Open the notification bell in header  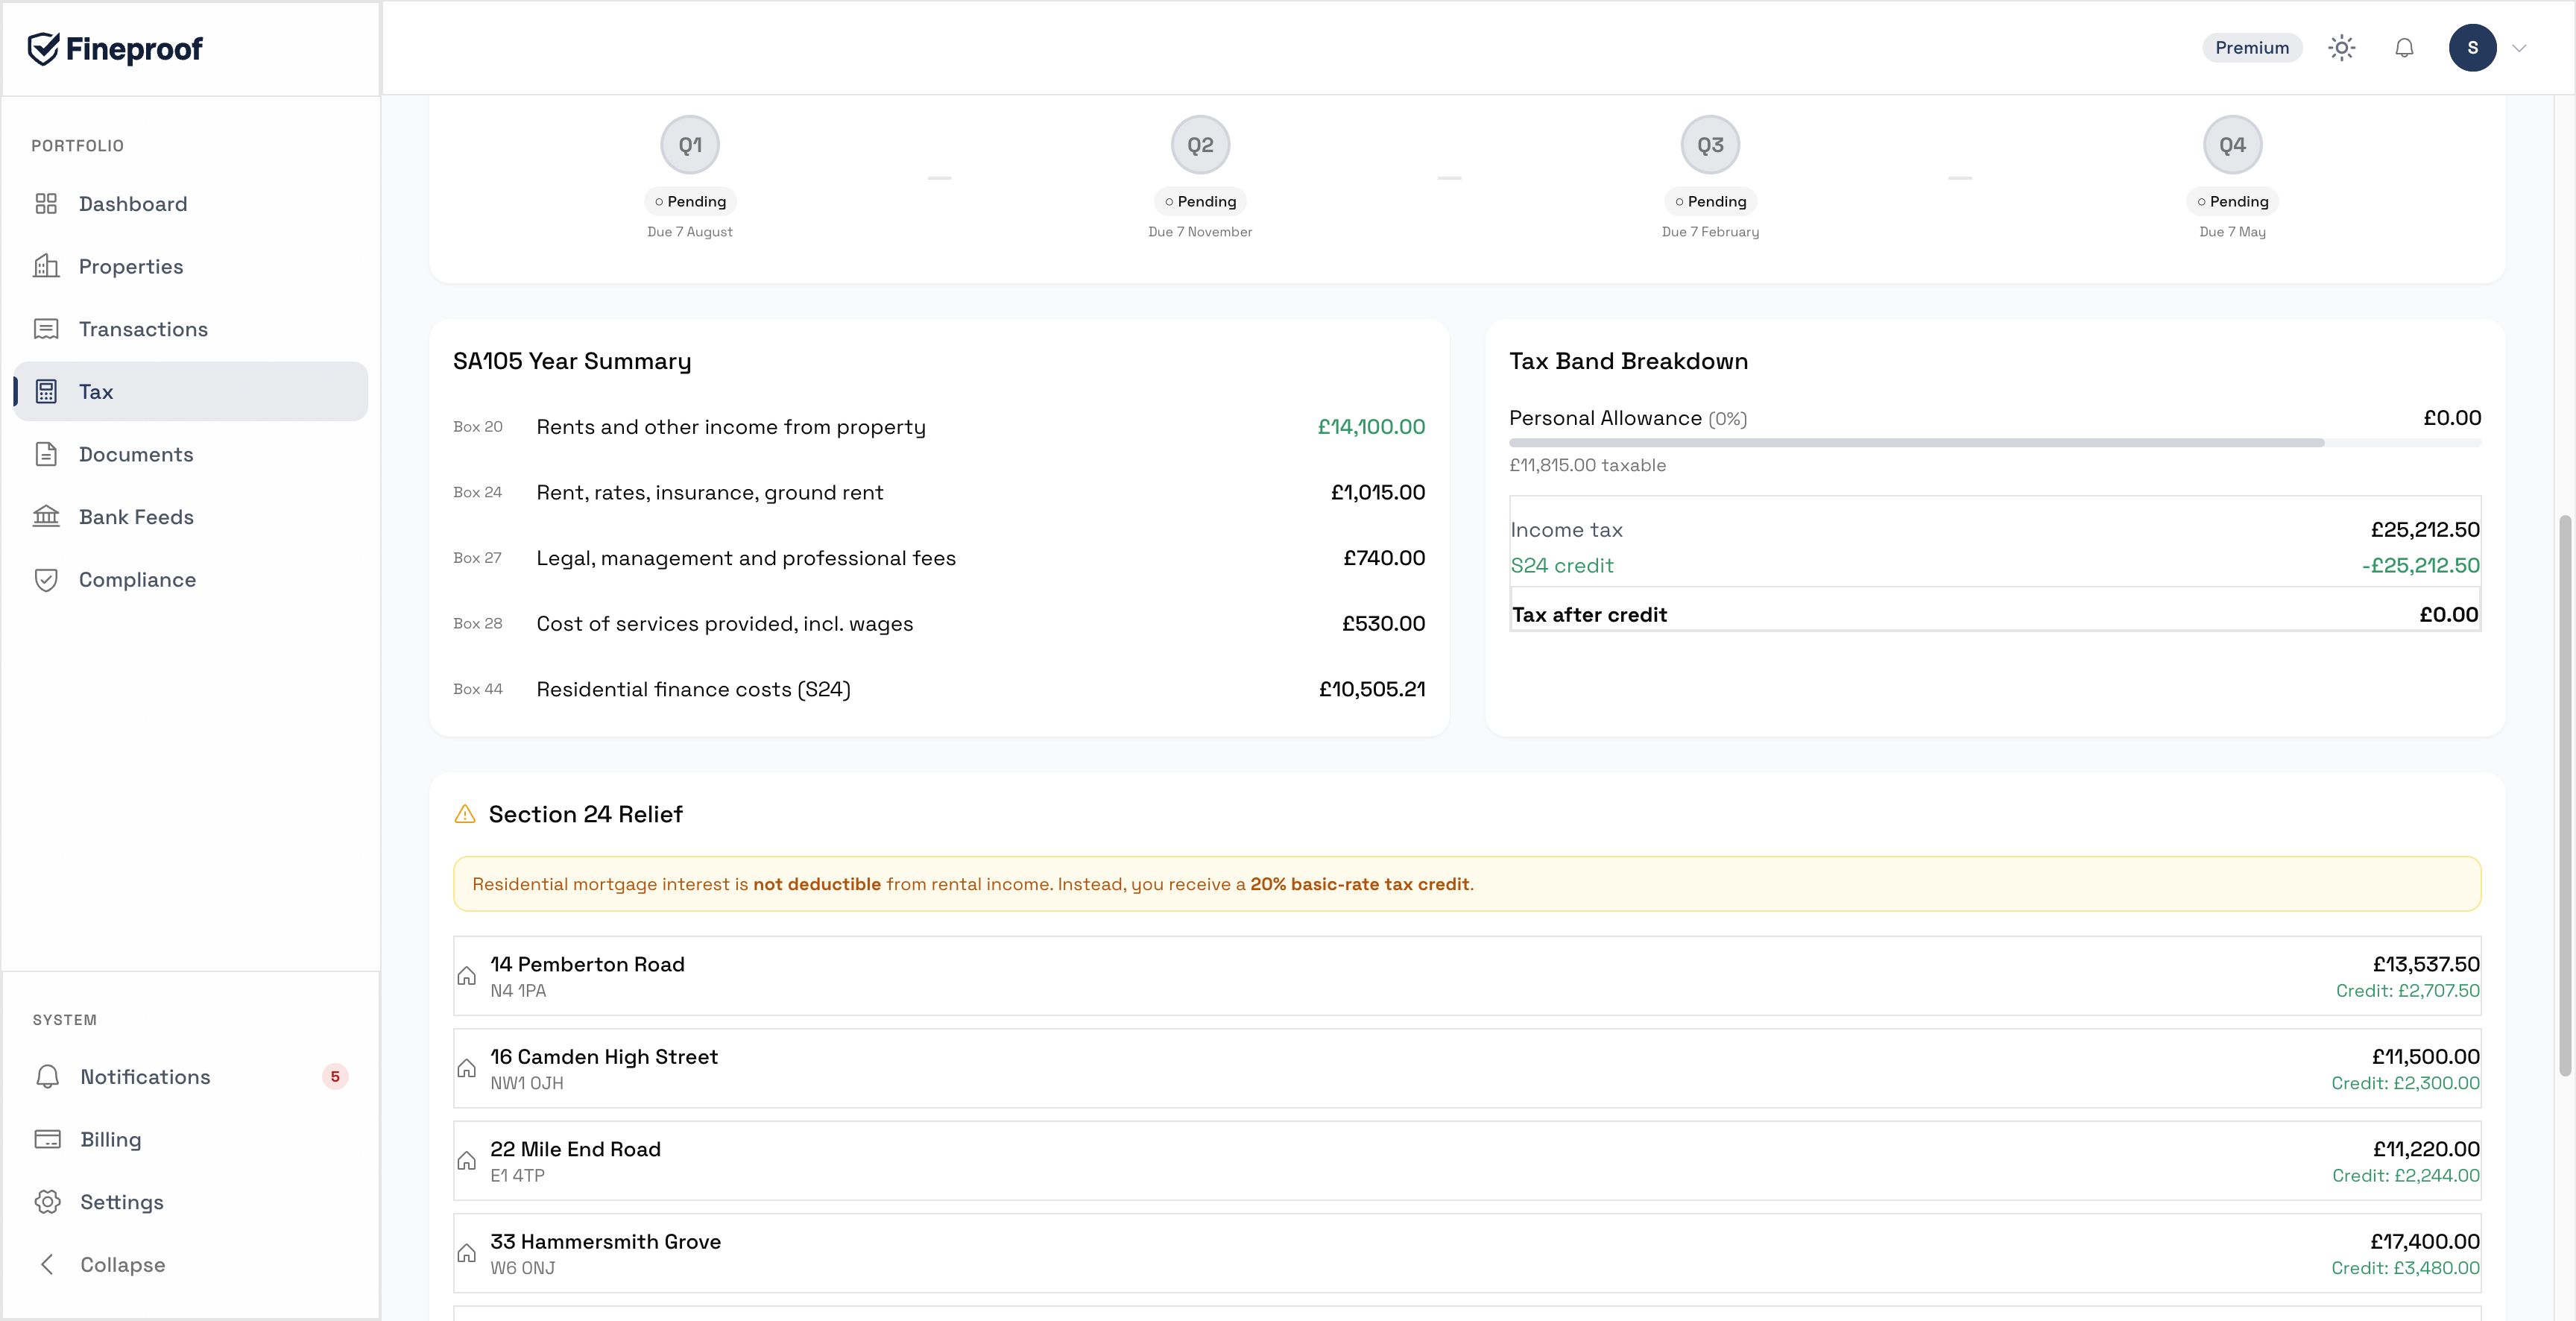2404,48
